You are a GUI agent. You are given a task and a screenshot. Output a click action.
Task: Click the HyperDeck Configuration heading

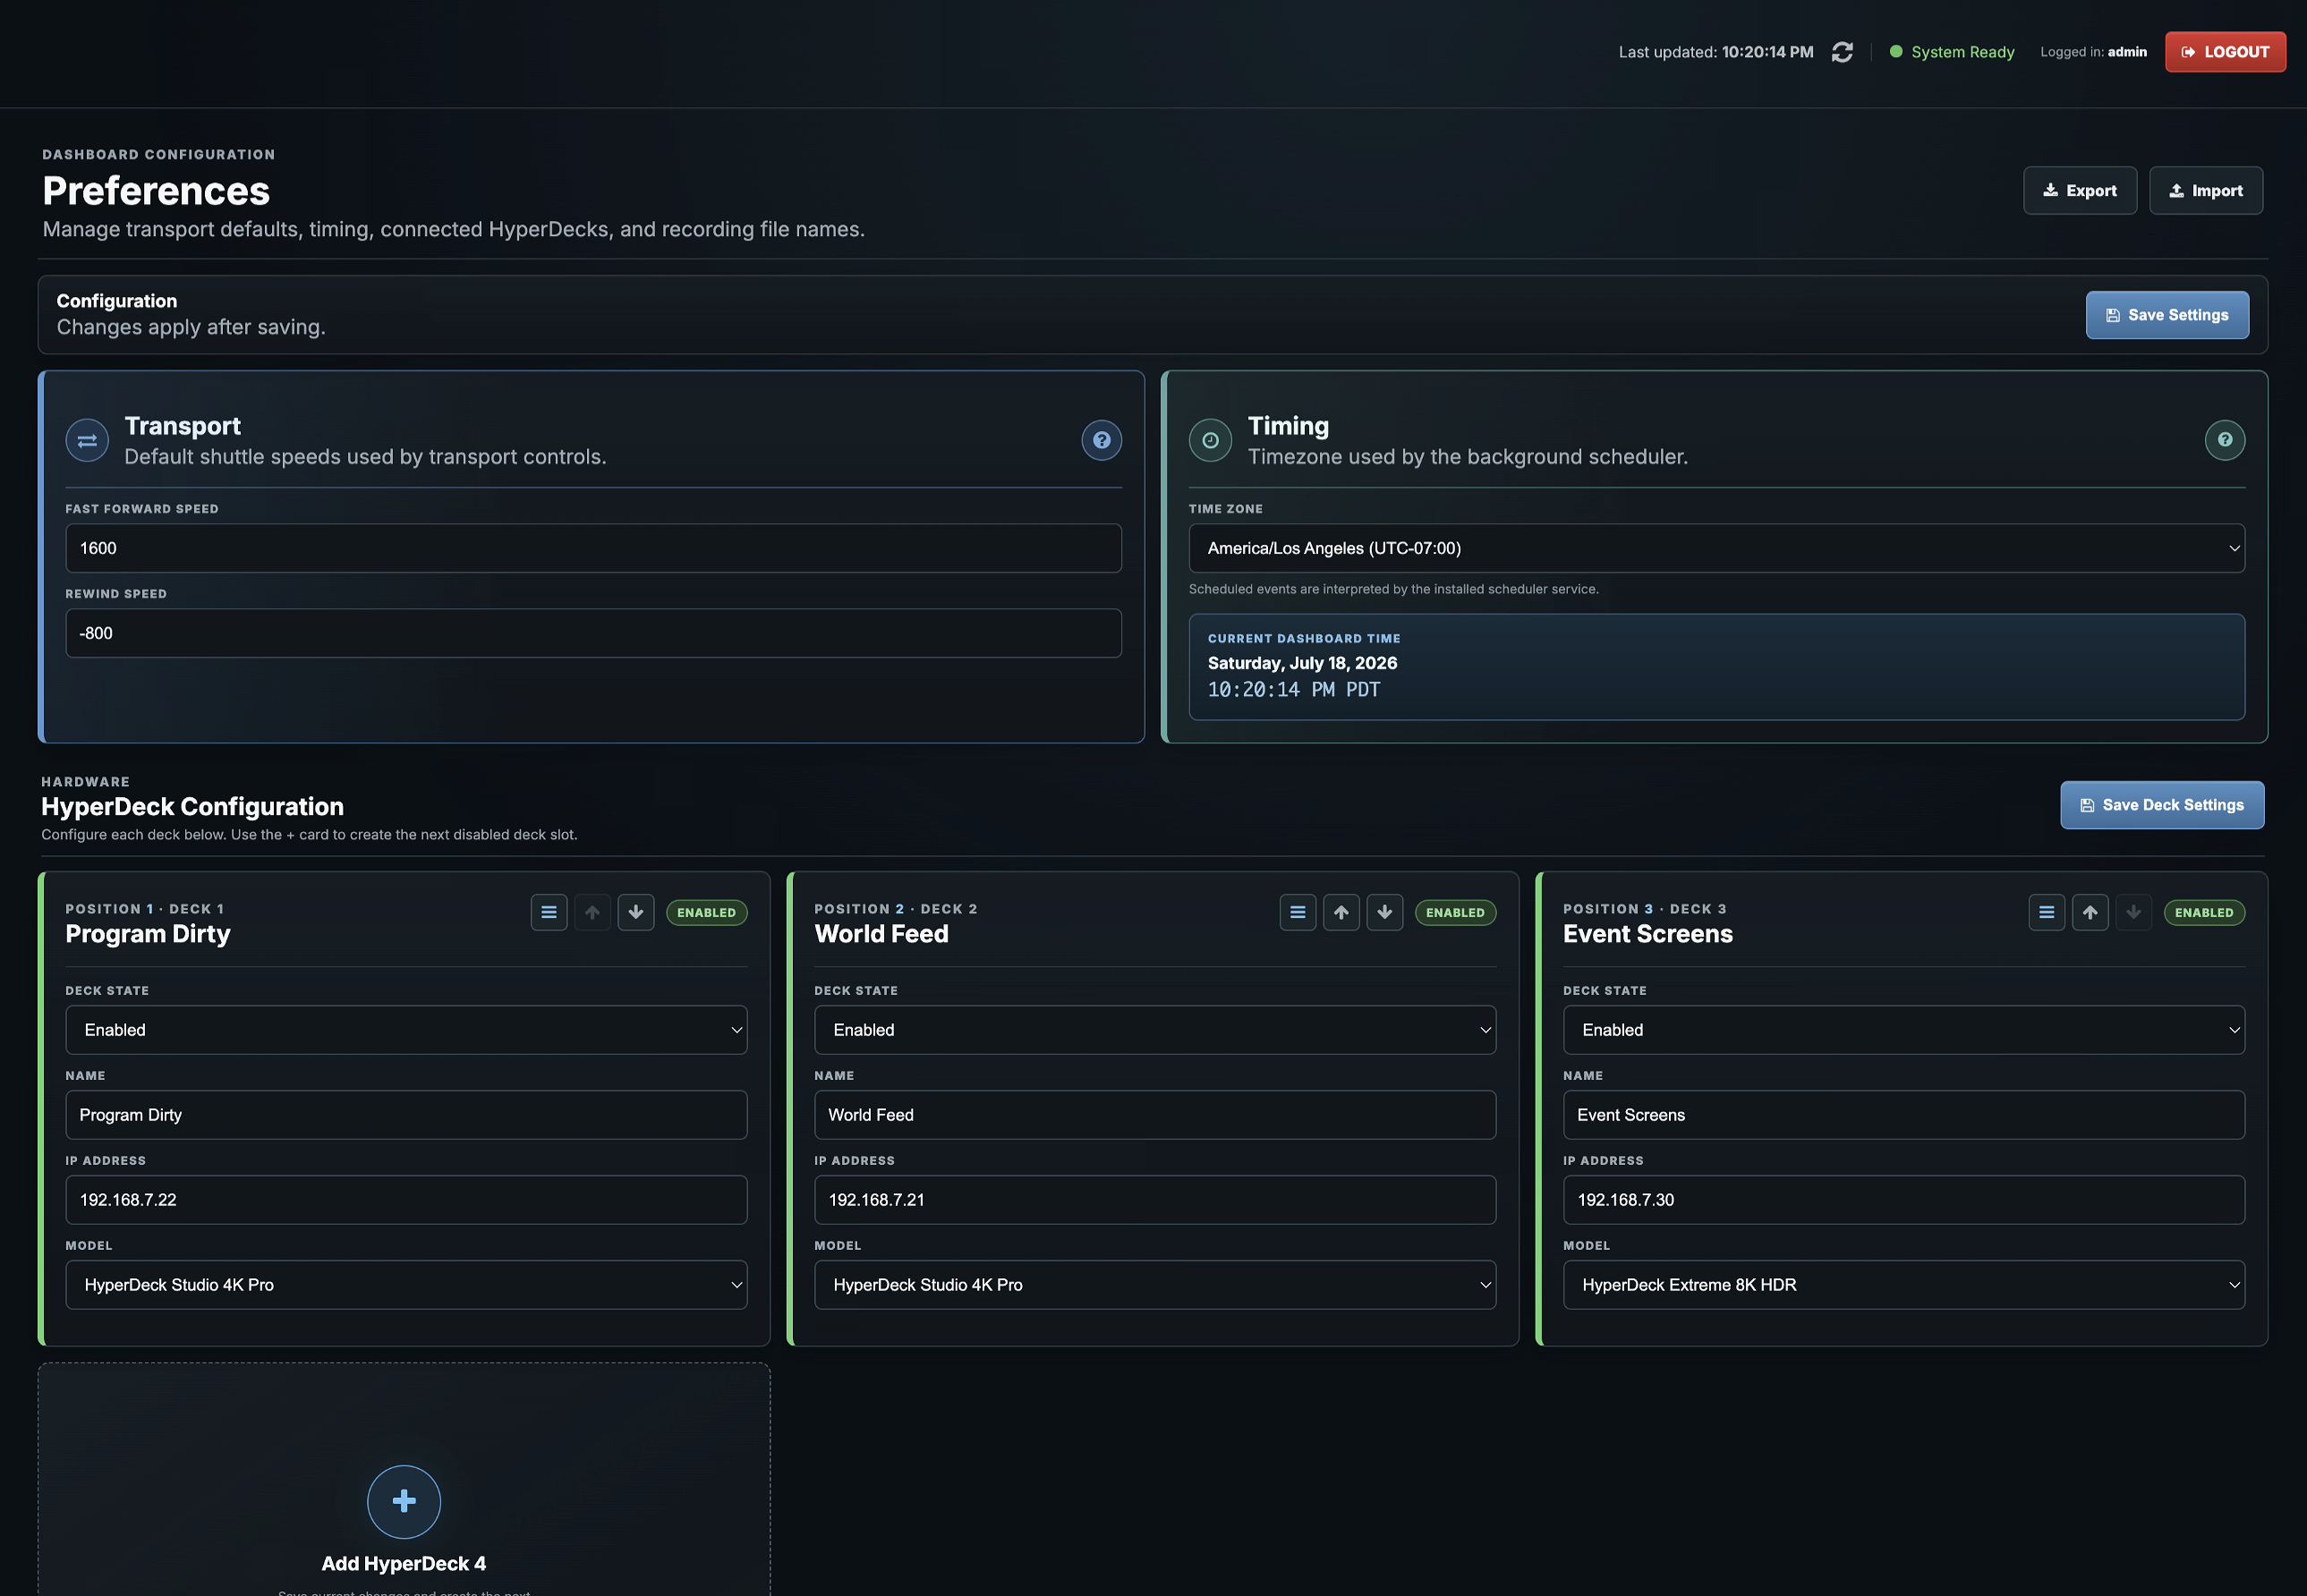click(192, 807)
